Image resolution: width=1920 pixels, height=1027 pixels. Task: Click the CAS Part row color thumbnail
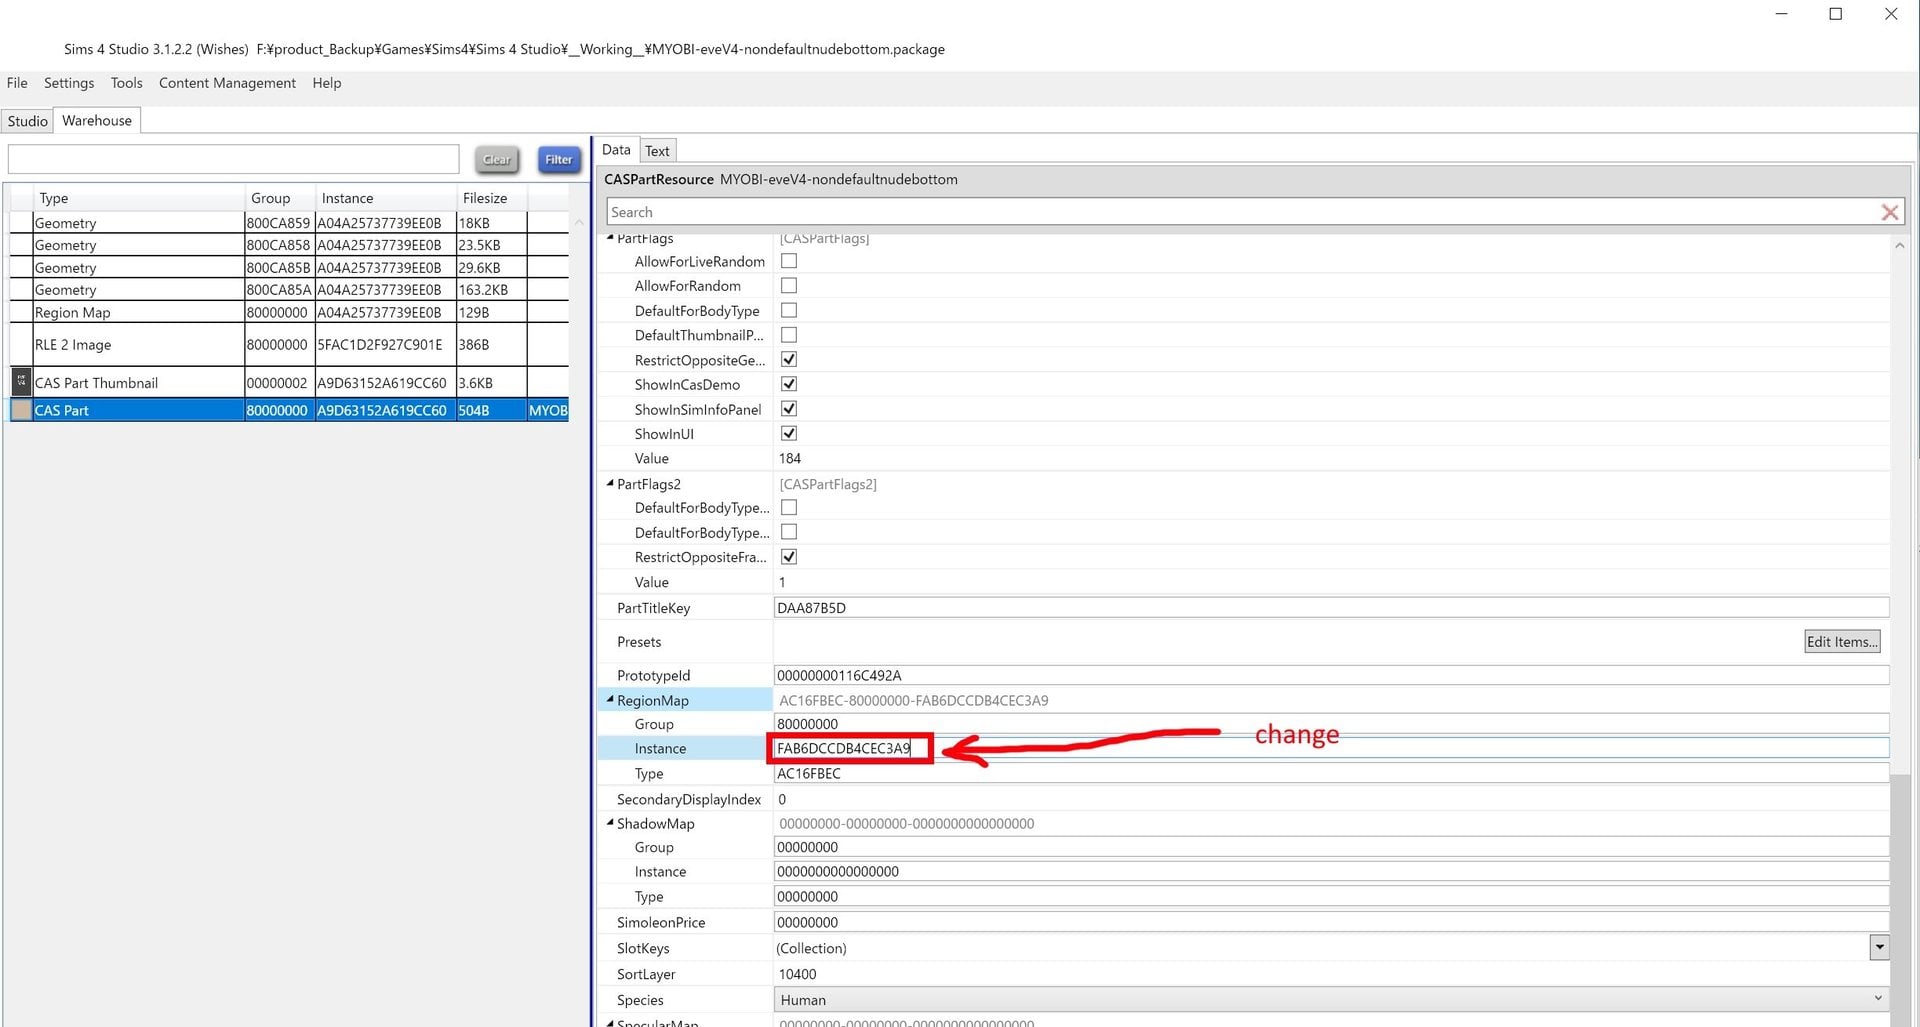(x=21, y=410)
